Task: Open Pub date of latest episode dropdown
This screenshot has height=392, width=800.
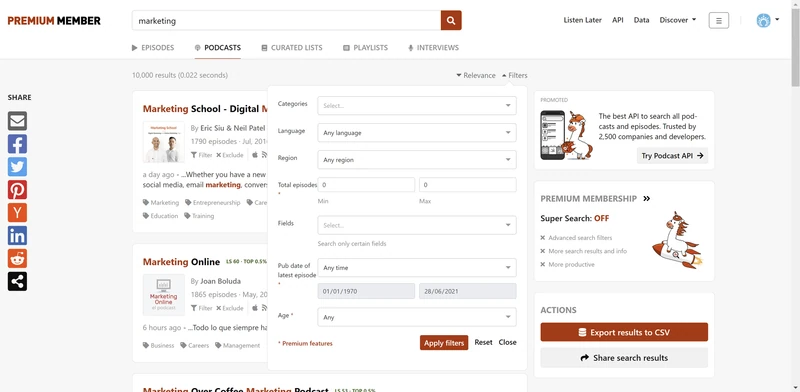Action: click(x=417, y=267)
